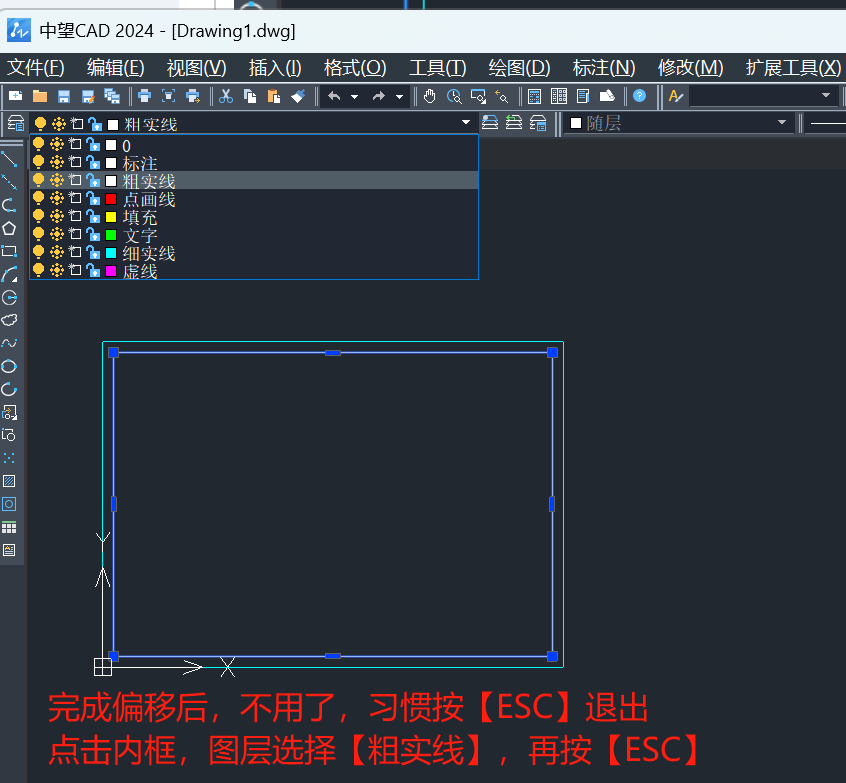Click the Print icon in toolbar

click(145, 96)
